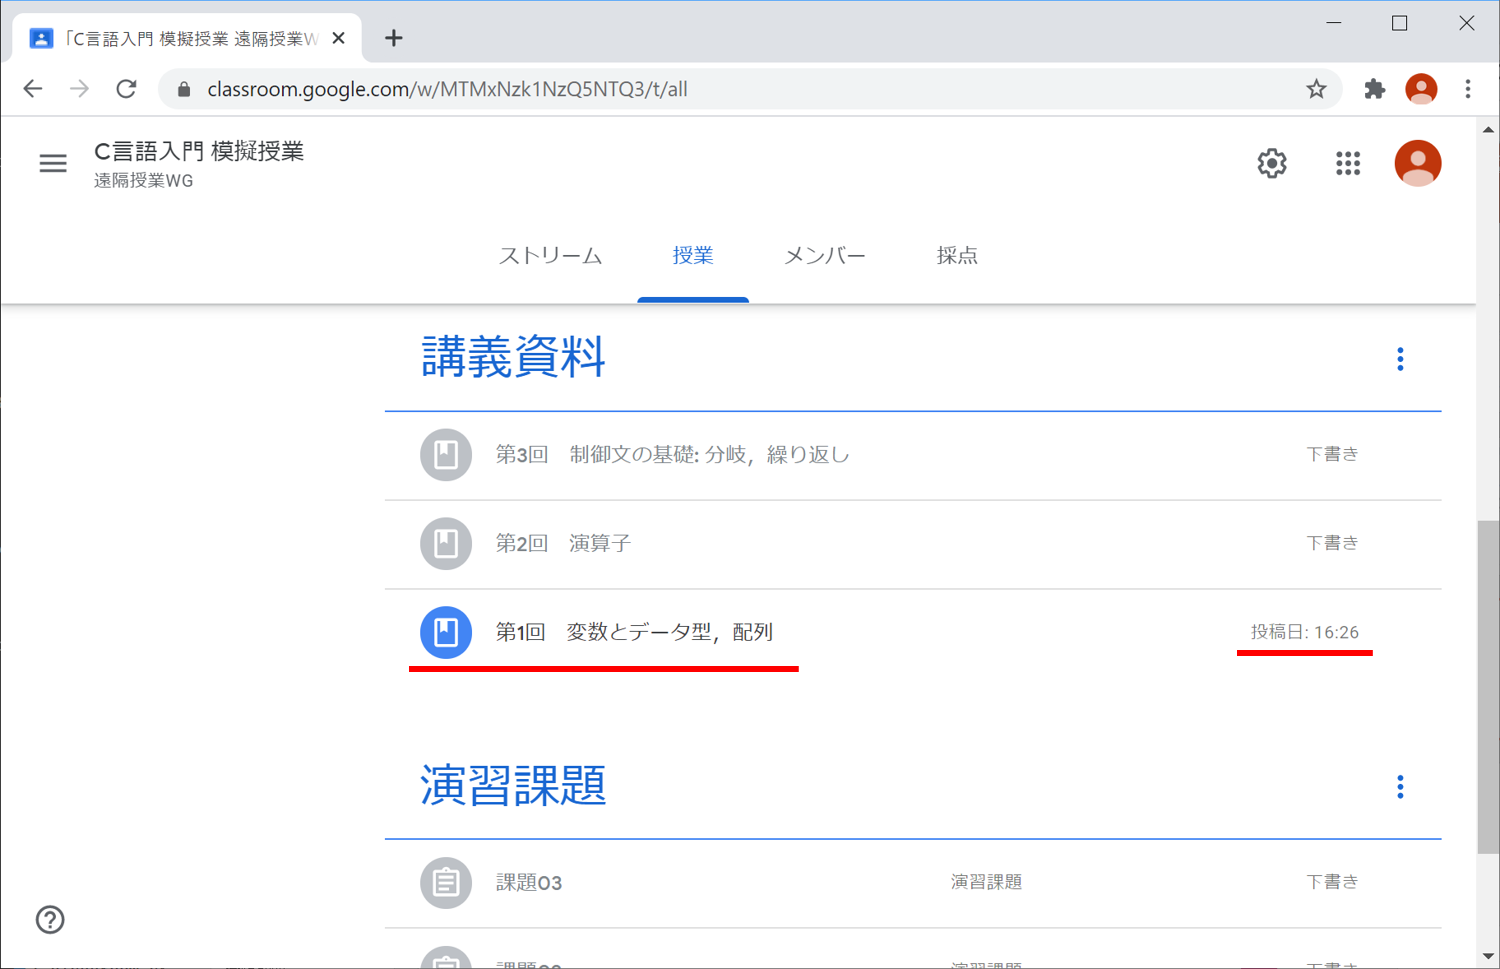The image size is (1500, 969).
Task: Click the 下書き status of 課題03
Action: pyautogui.click(x=1332, y=882)
